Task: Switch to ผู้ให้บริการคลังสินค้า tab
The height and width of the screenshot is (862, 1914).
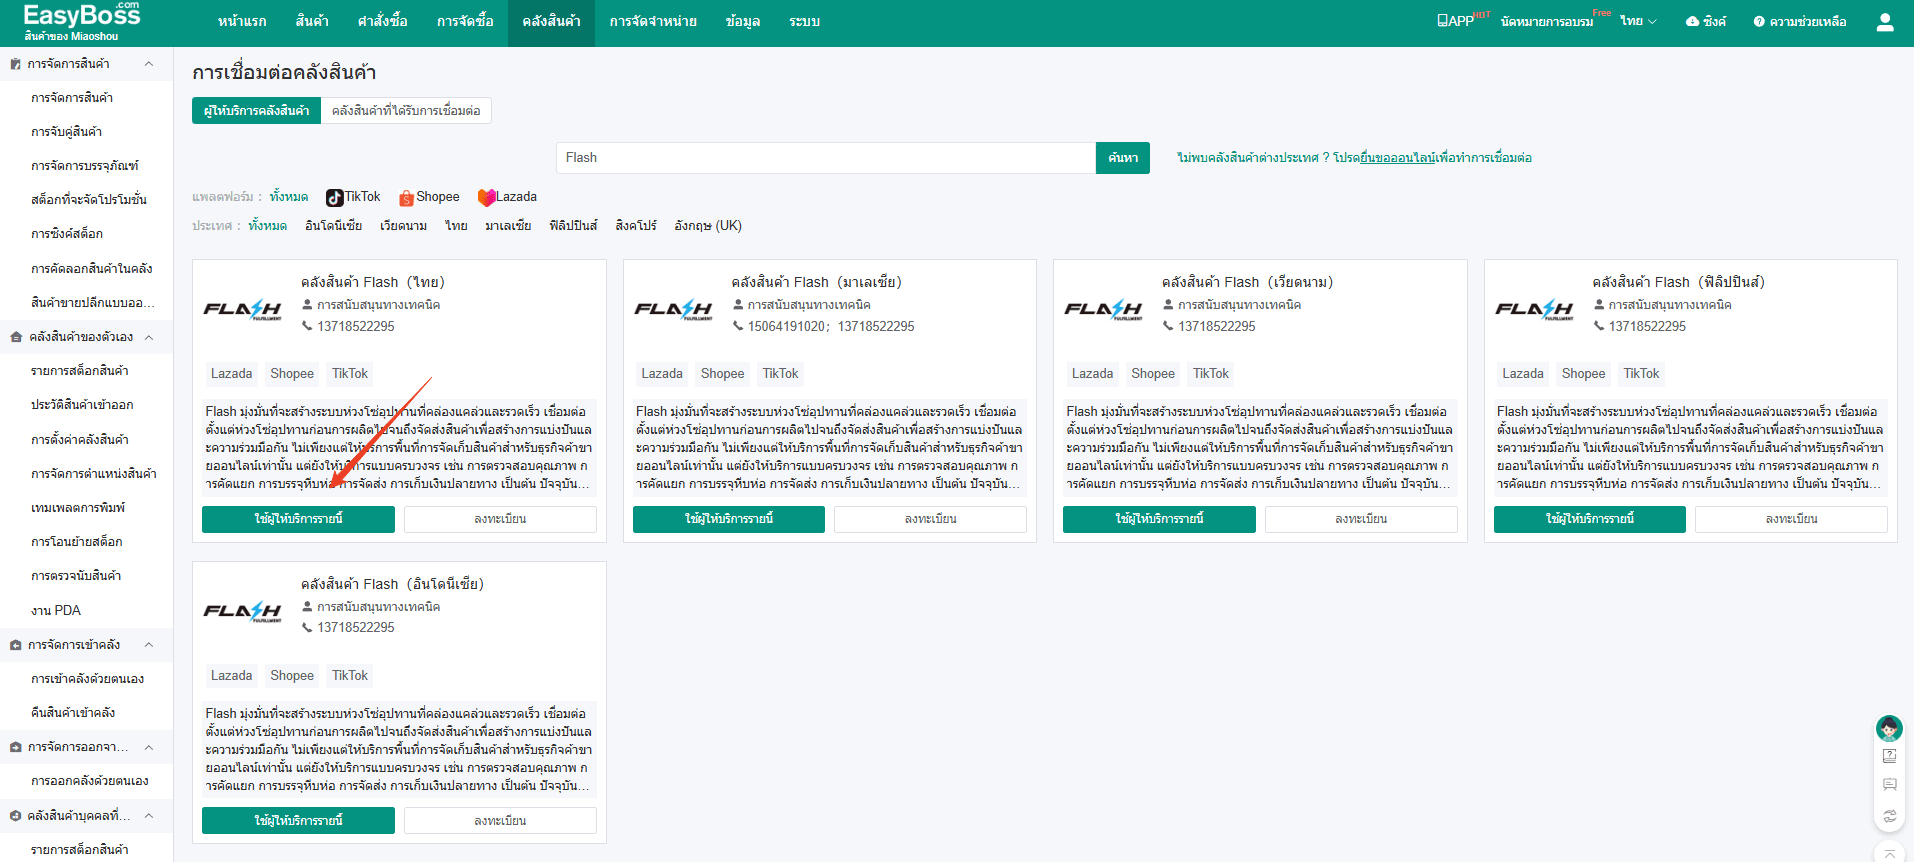Action: 256,111
